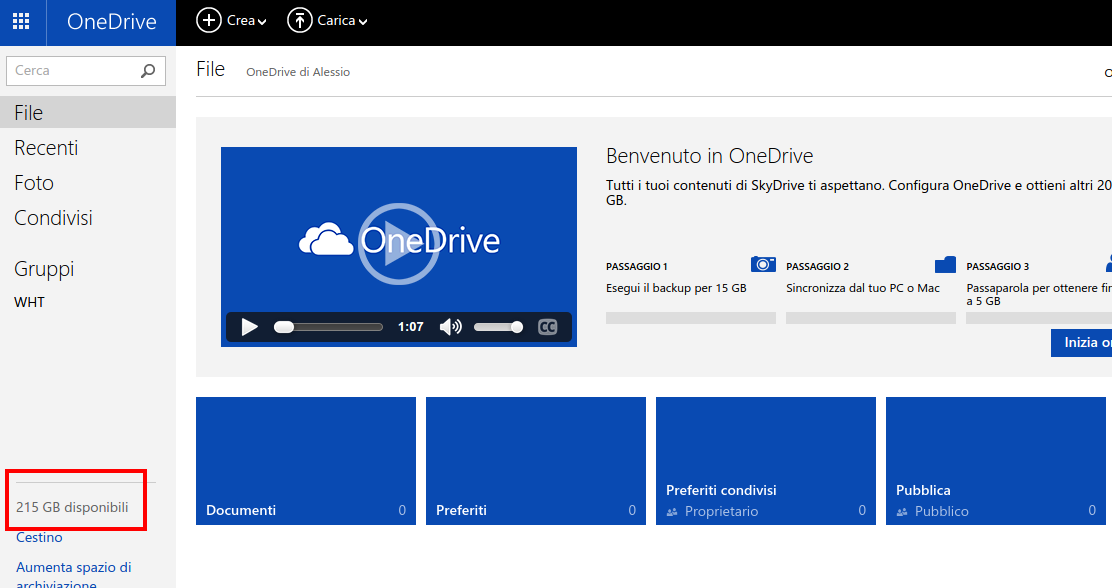Open Condivisi in the sidebar
Viewport: 1112px width, 588px height.
(x=53, y=218)
